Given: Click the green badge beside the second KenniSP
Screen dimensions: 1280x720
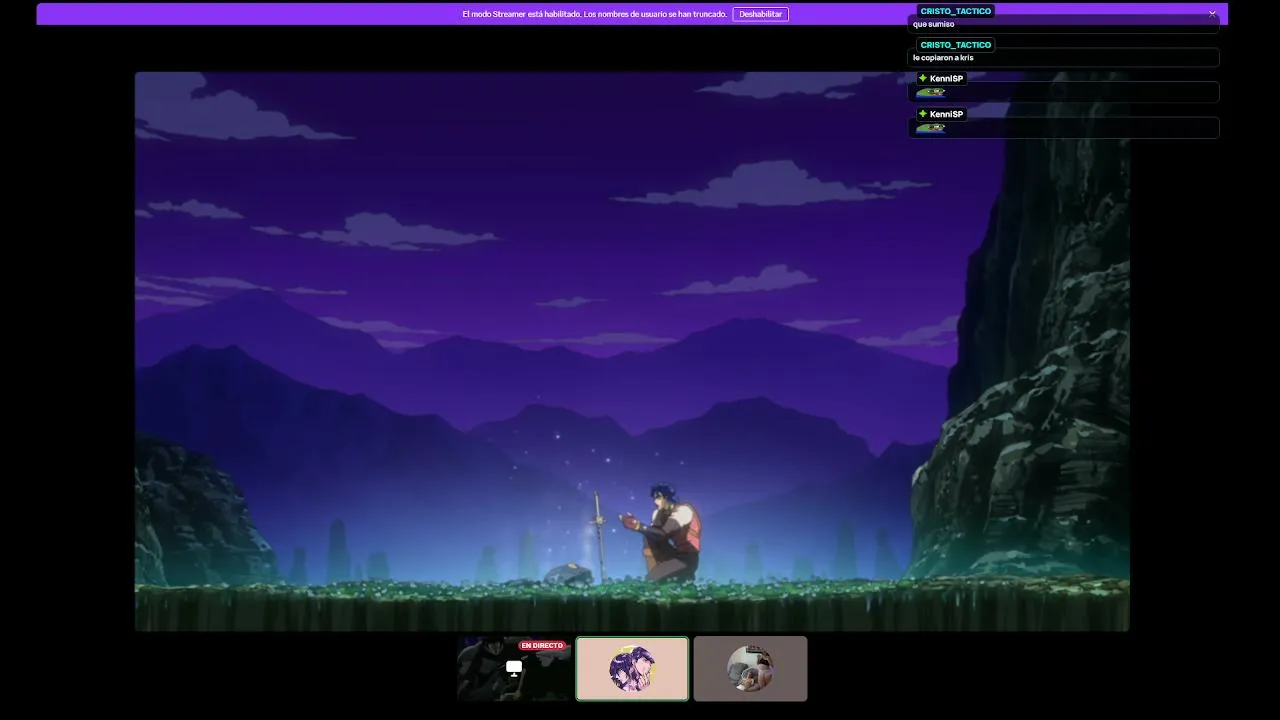Looking at the screenshot, I should tap(923, 114).
